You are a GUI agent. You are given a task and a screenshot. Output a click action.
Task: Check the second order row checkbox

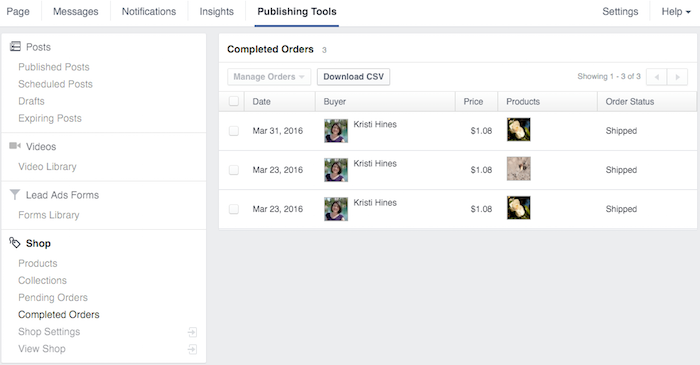click(233, 170)
